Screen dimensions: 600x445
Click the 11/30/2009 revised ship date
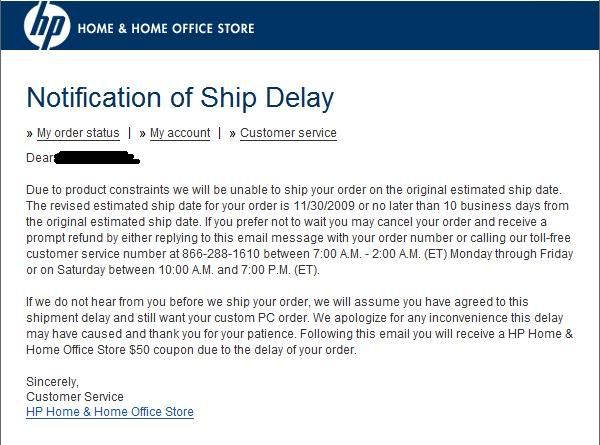coord(324,206)
